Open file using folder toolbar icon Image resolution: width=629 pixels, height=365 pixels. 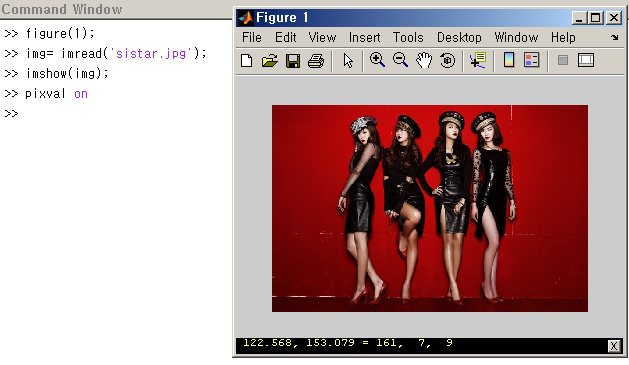click(270, 61)
